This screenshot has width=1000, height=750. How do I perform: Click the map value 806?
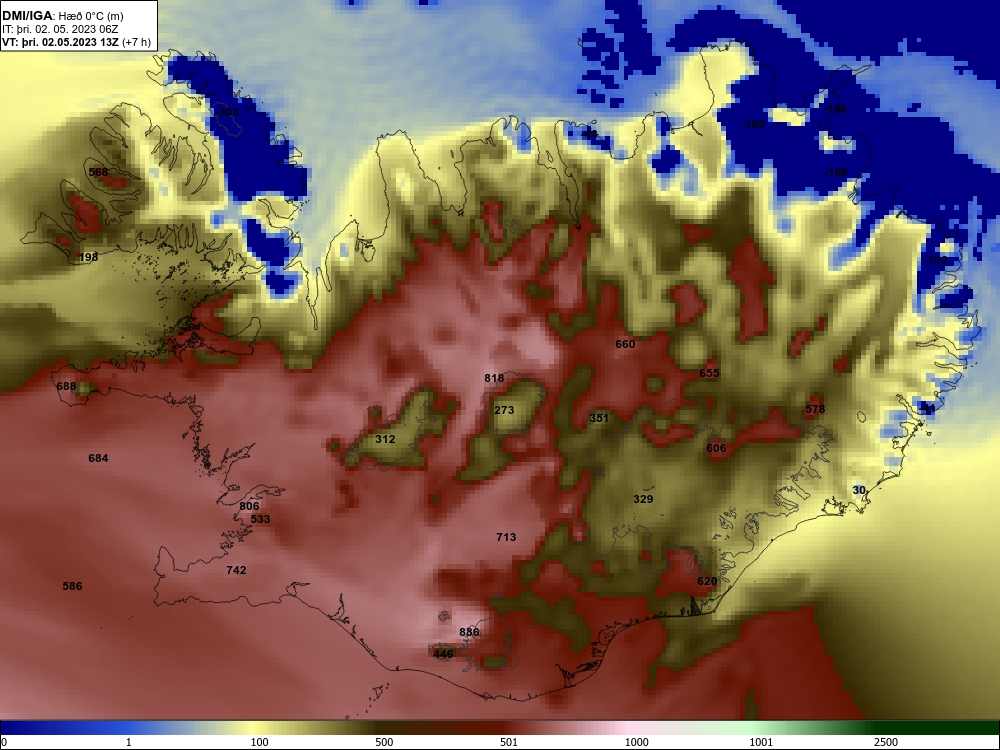point(249,506)
